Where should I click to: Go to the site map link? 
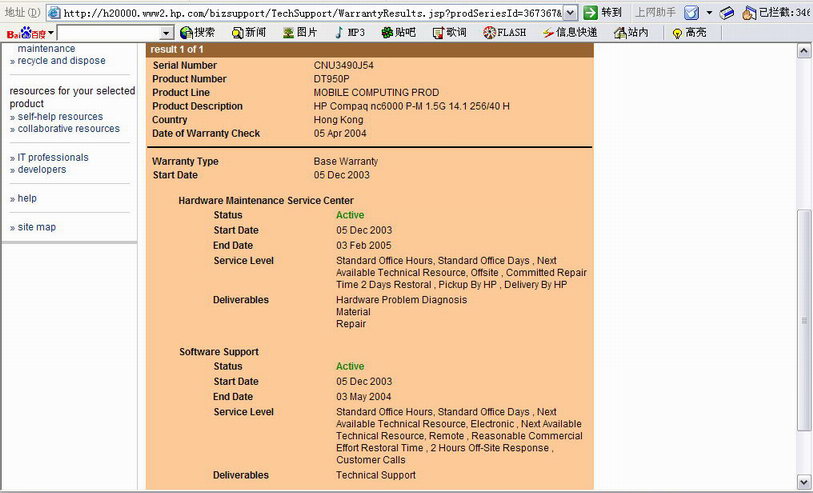(x=37, y=227)
